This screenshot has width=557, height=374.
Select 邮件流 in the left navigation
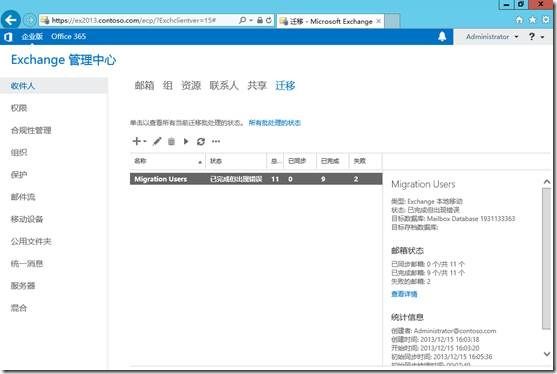(x=23, y=197)
